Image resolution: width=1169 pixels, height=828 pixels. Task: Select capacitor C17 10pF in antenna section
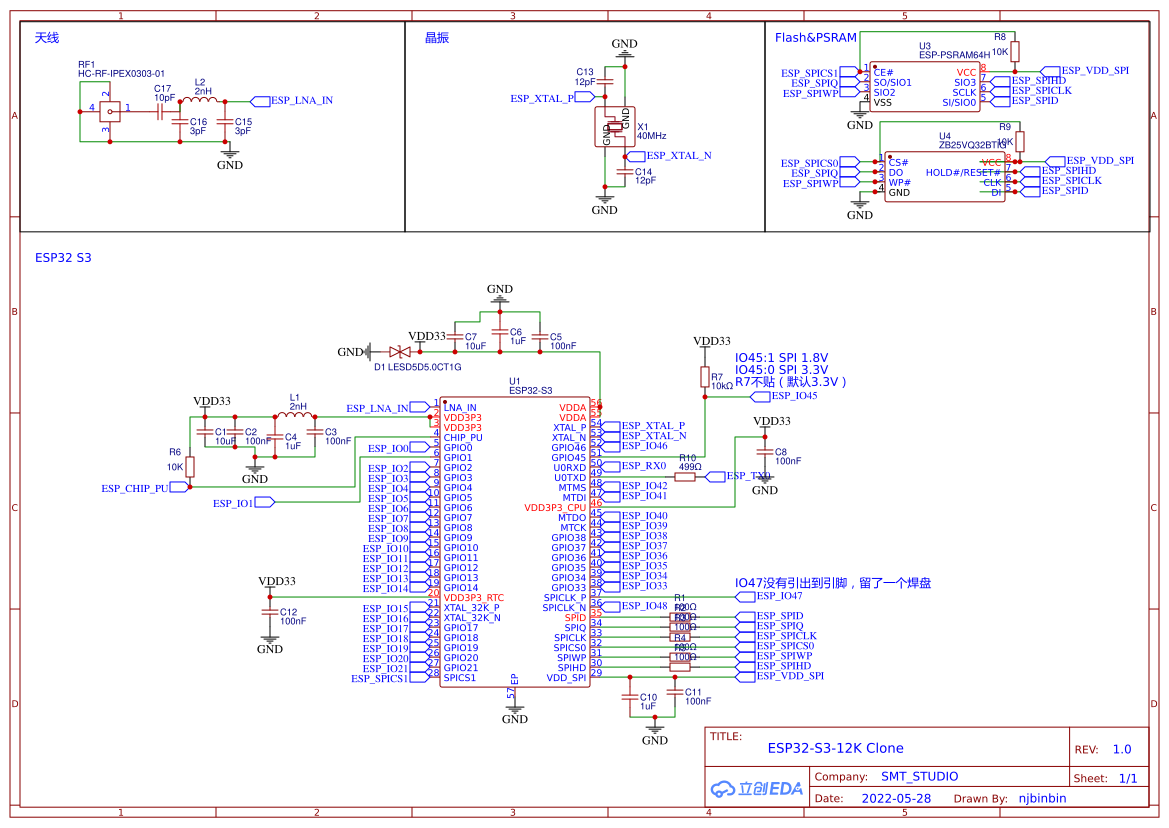(x=160, y=112)
